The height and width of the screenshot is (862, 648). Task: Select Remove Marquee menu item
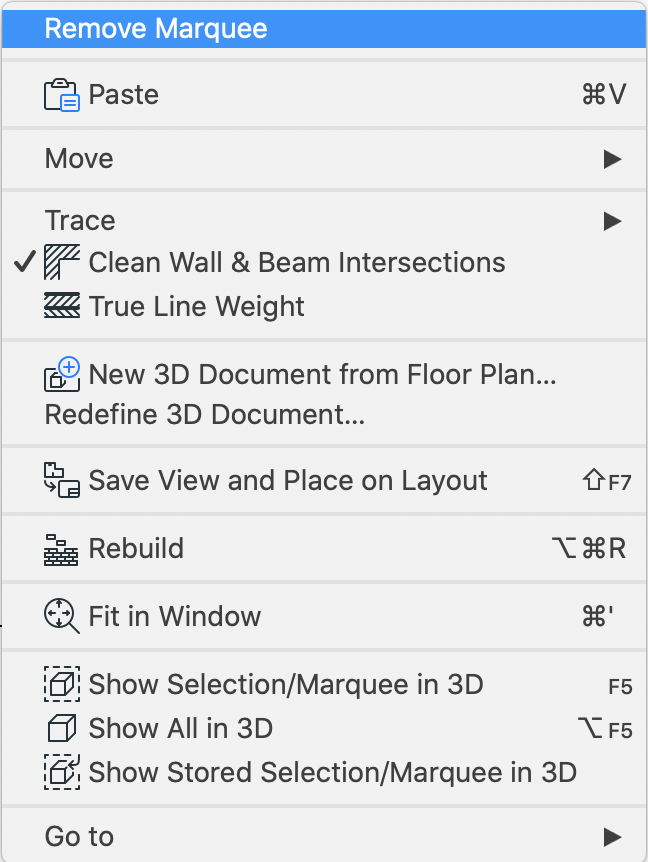pyautogui.click(x=324, y=29)
